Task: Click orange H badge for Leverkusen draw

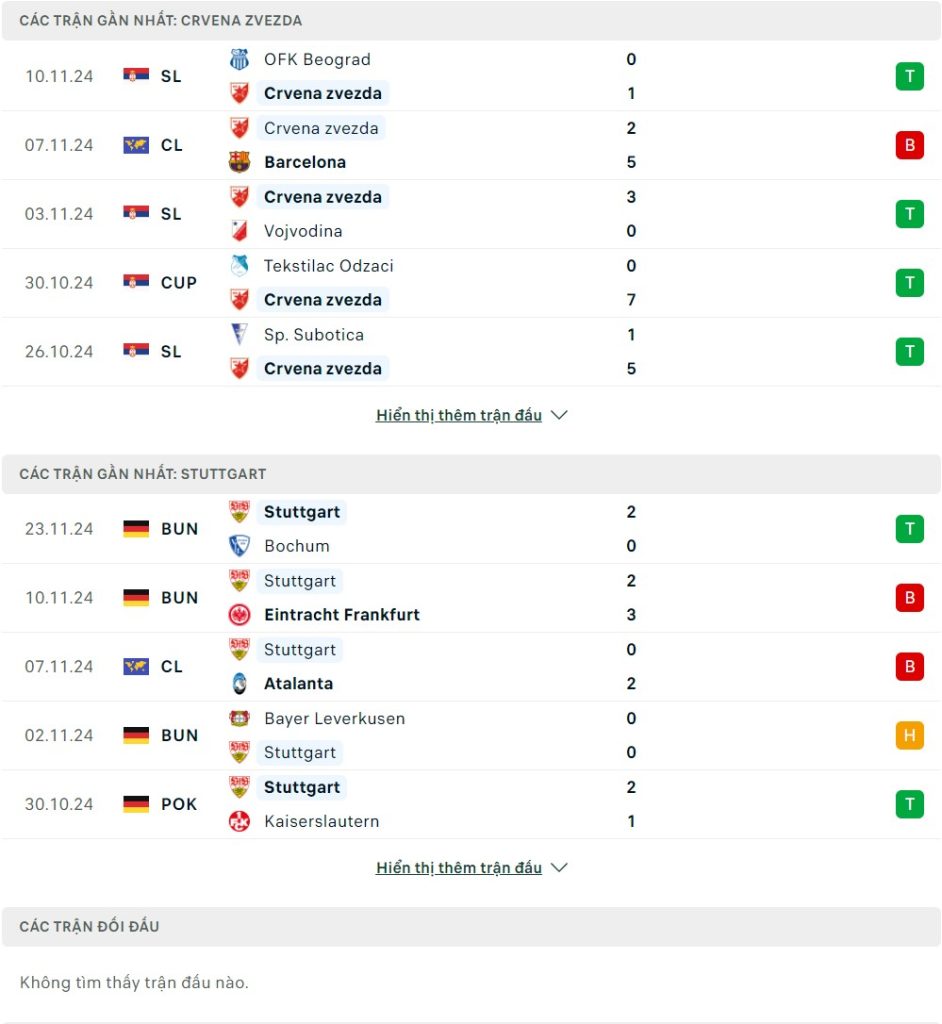Action: (909, 736)
